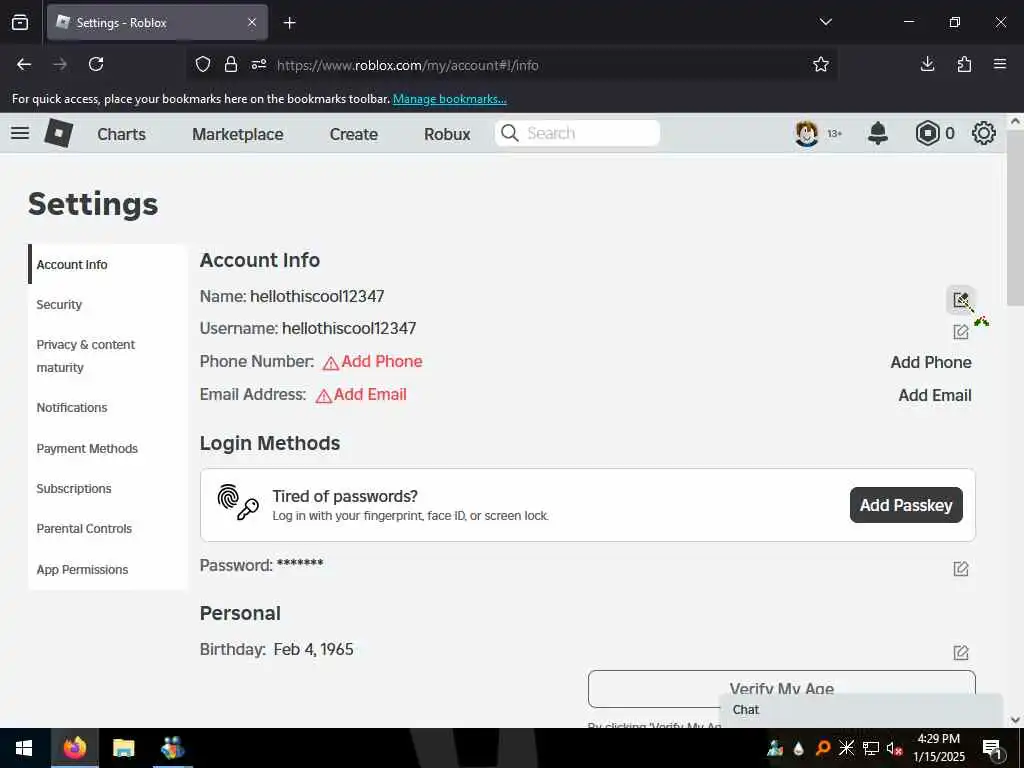The width and height of the screenshot is (1024, 768).
Task: Edit the username with the pencil icon
Action: click(x=961, y=332)
